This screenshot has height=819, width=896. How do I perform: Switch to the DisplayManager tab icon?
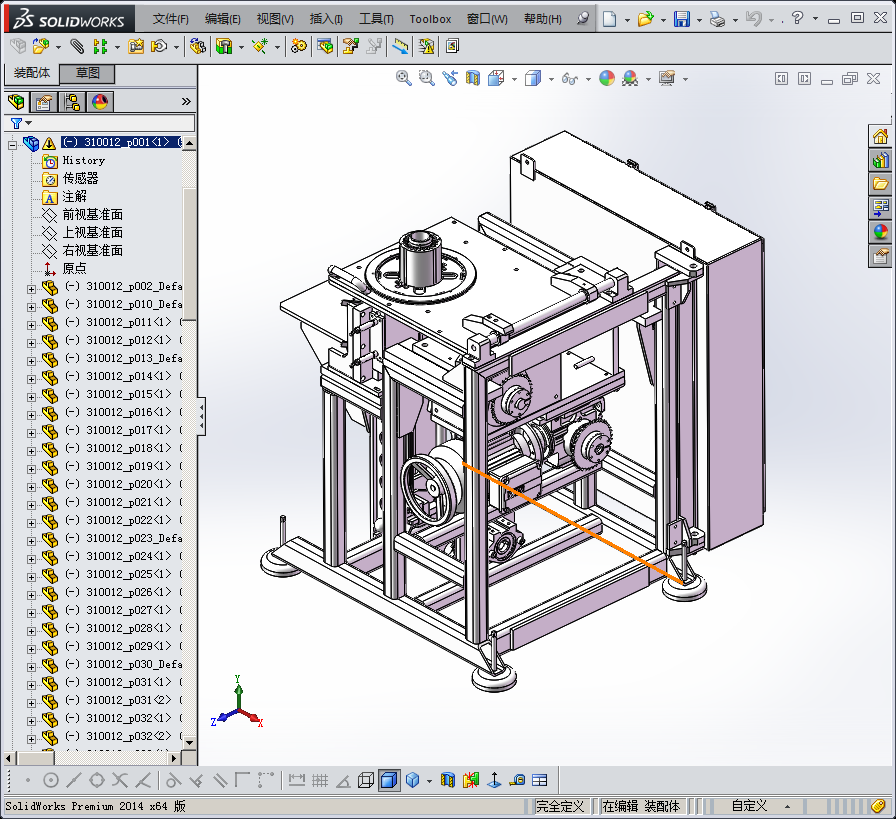[100, 102]
